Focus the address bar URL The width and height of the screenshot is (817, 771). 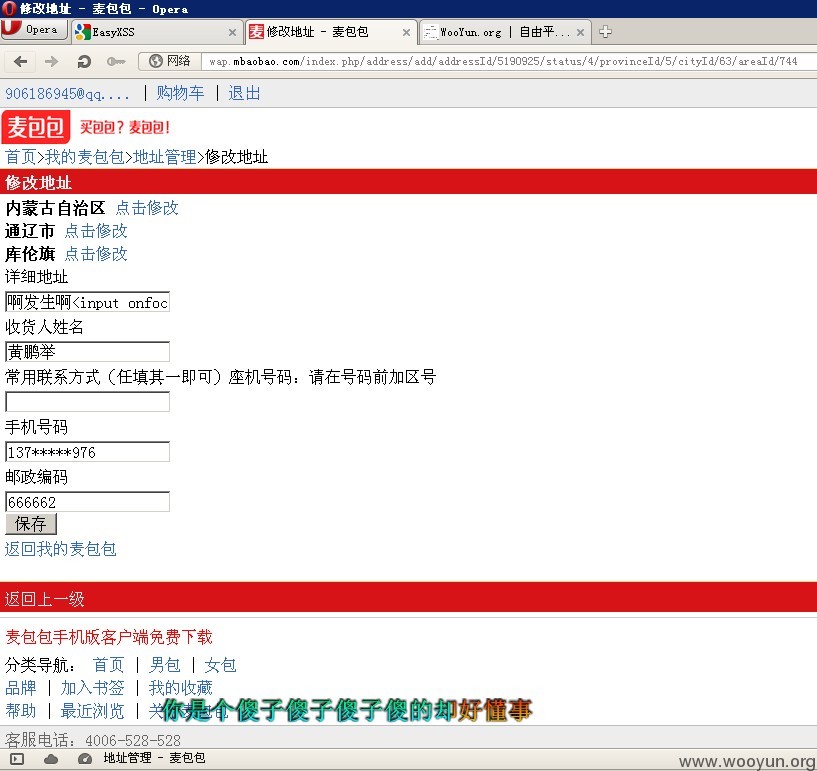(503, 61)
